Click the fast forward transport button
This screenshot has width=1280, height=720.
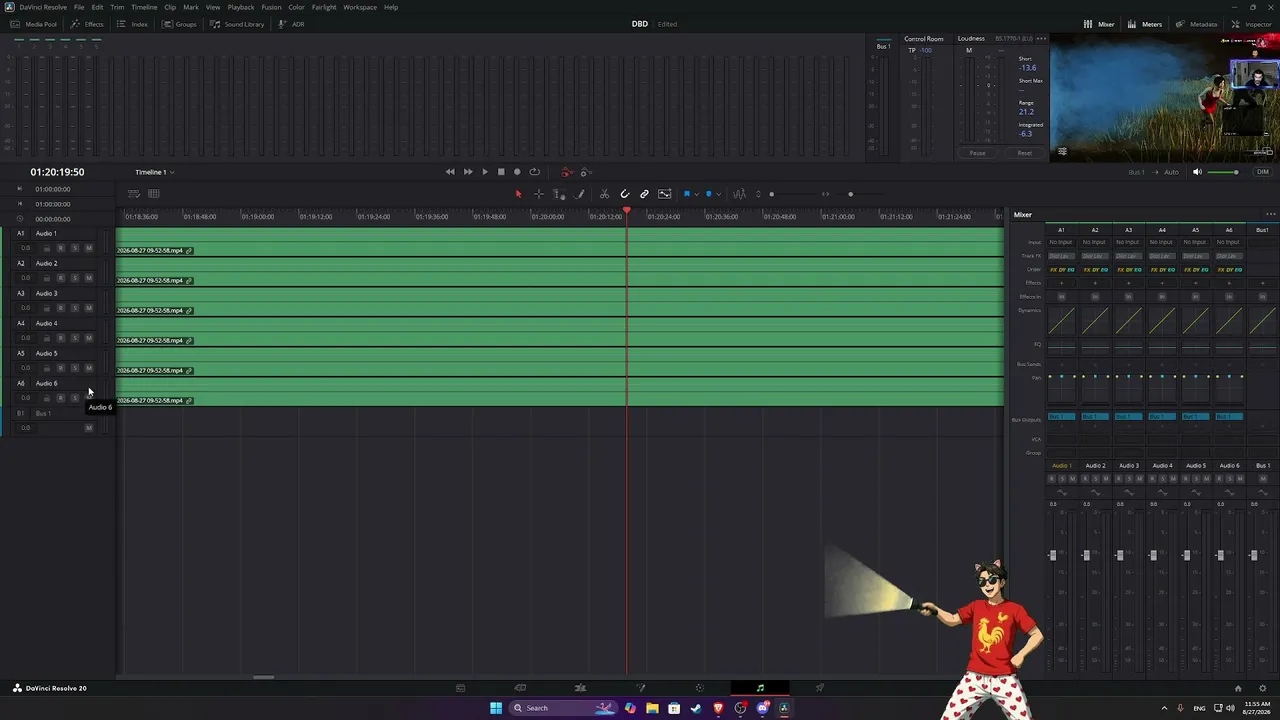click(467, 172)
